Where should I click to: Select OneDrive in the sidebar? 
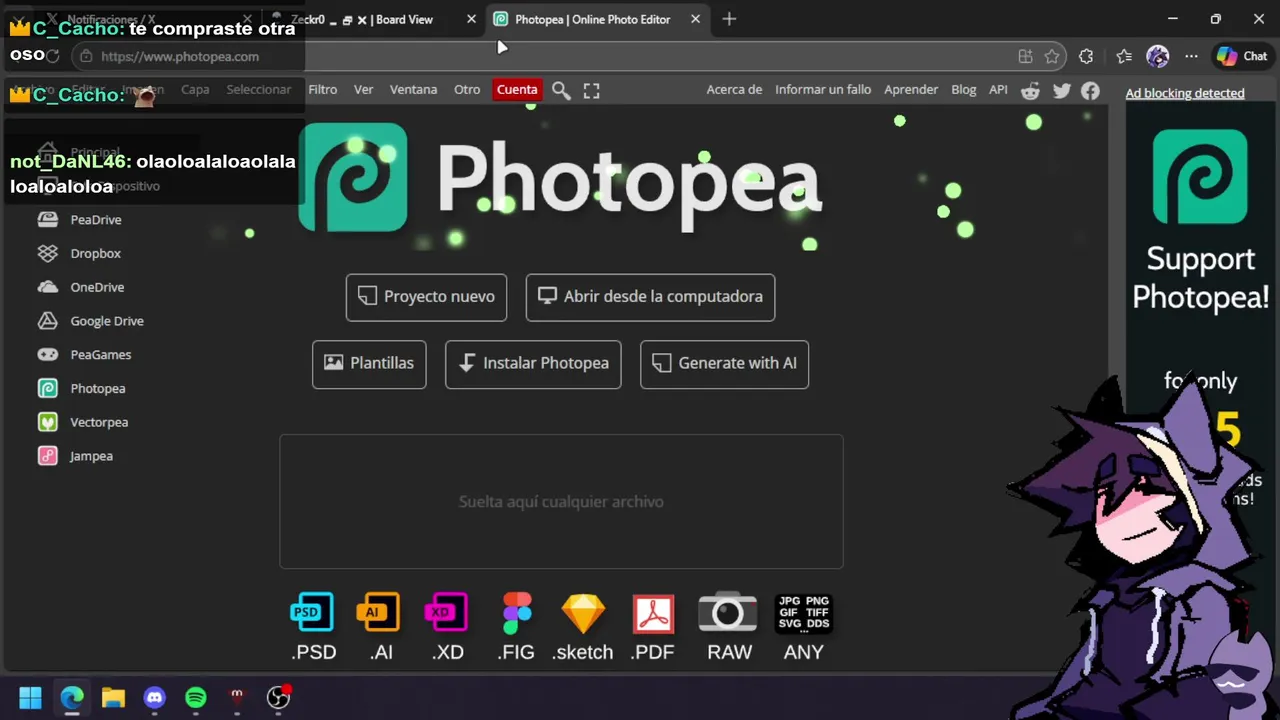[x=97, y=288]
